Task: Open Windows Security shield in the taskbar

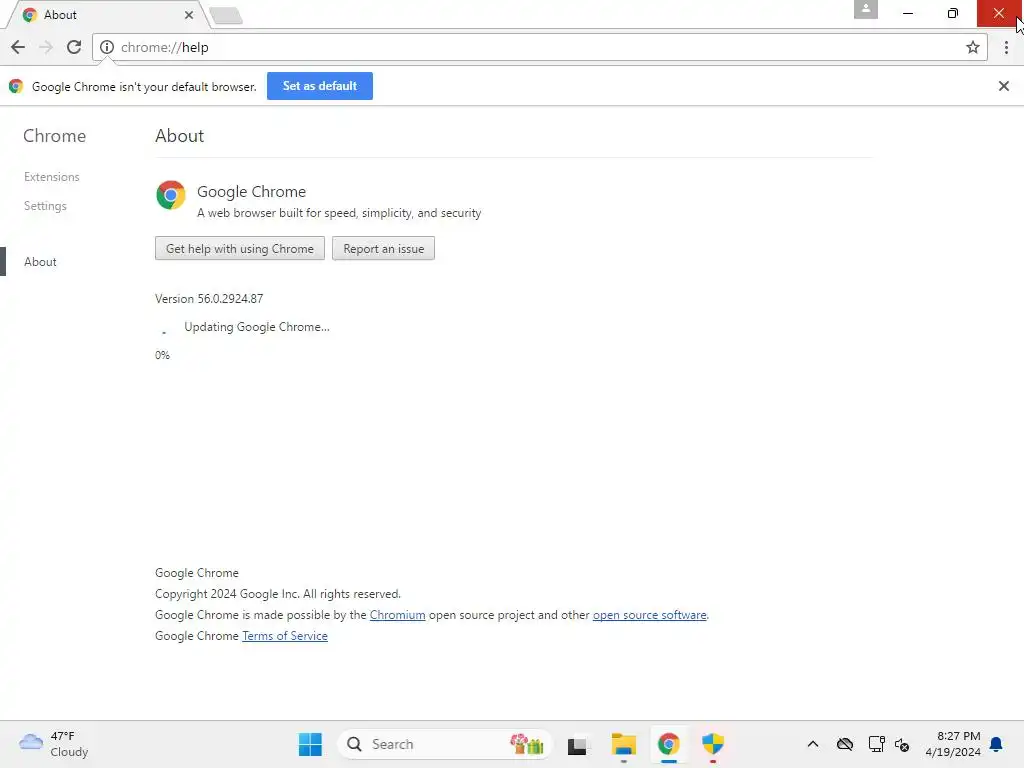Action: pyautogui.click(x=712, y=744)
